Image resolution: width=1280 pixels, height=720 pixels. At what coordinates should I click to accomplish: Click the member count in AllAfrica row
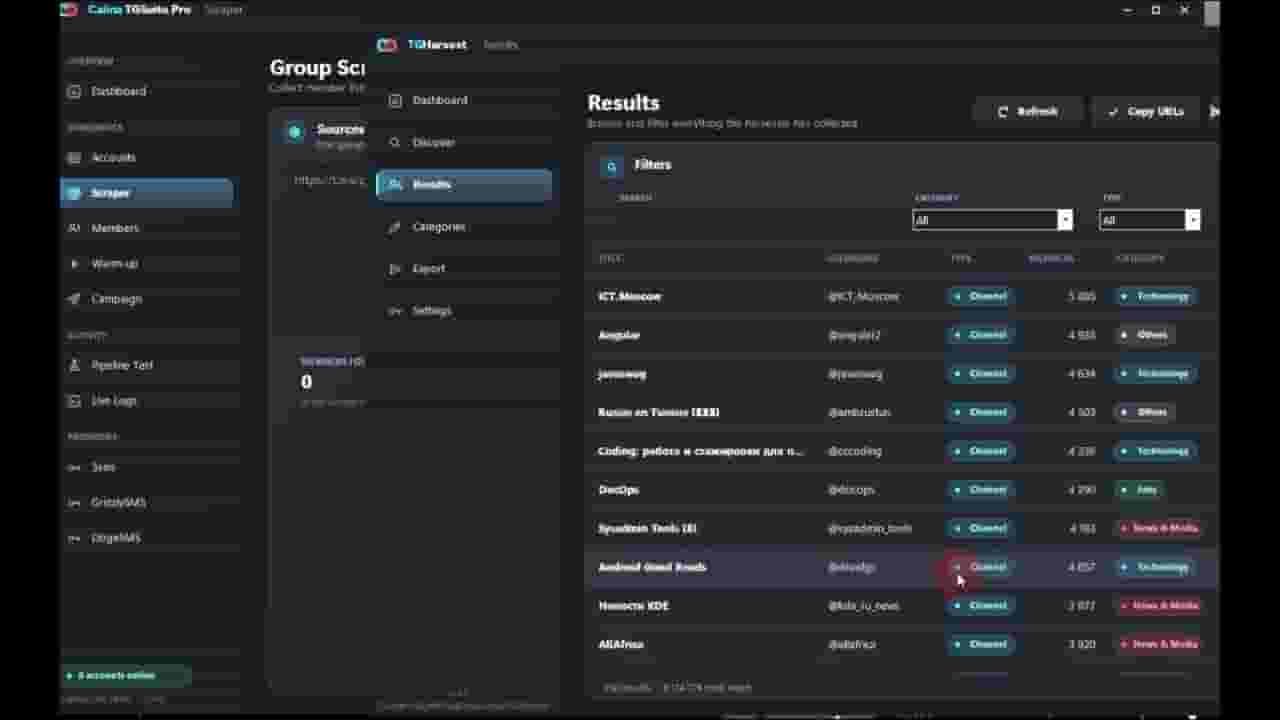tap(1082, 645)
